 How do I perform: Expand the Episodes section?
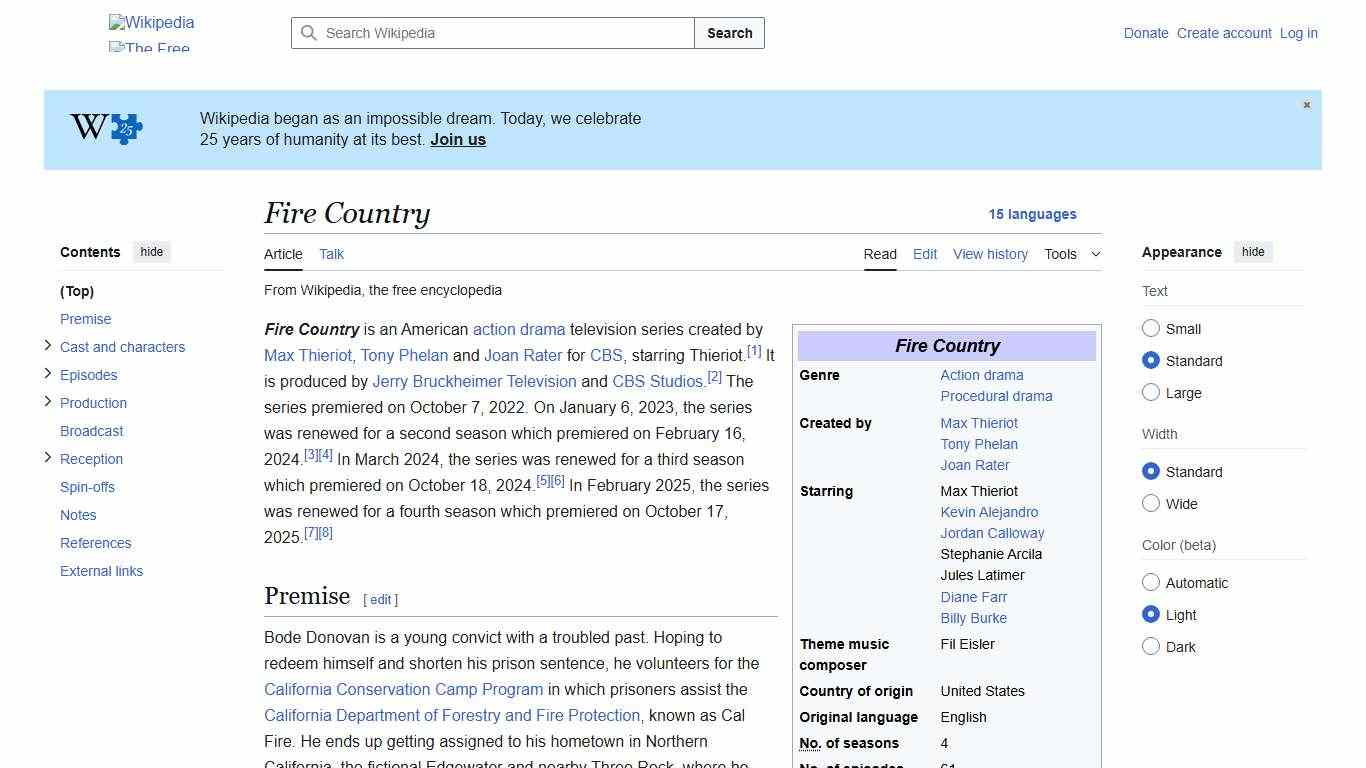click(x=48, y=373)
